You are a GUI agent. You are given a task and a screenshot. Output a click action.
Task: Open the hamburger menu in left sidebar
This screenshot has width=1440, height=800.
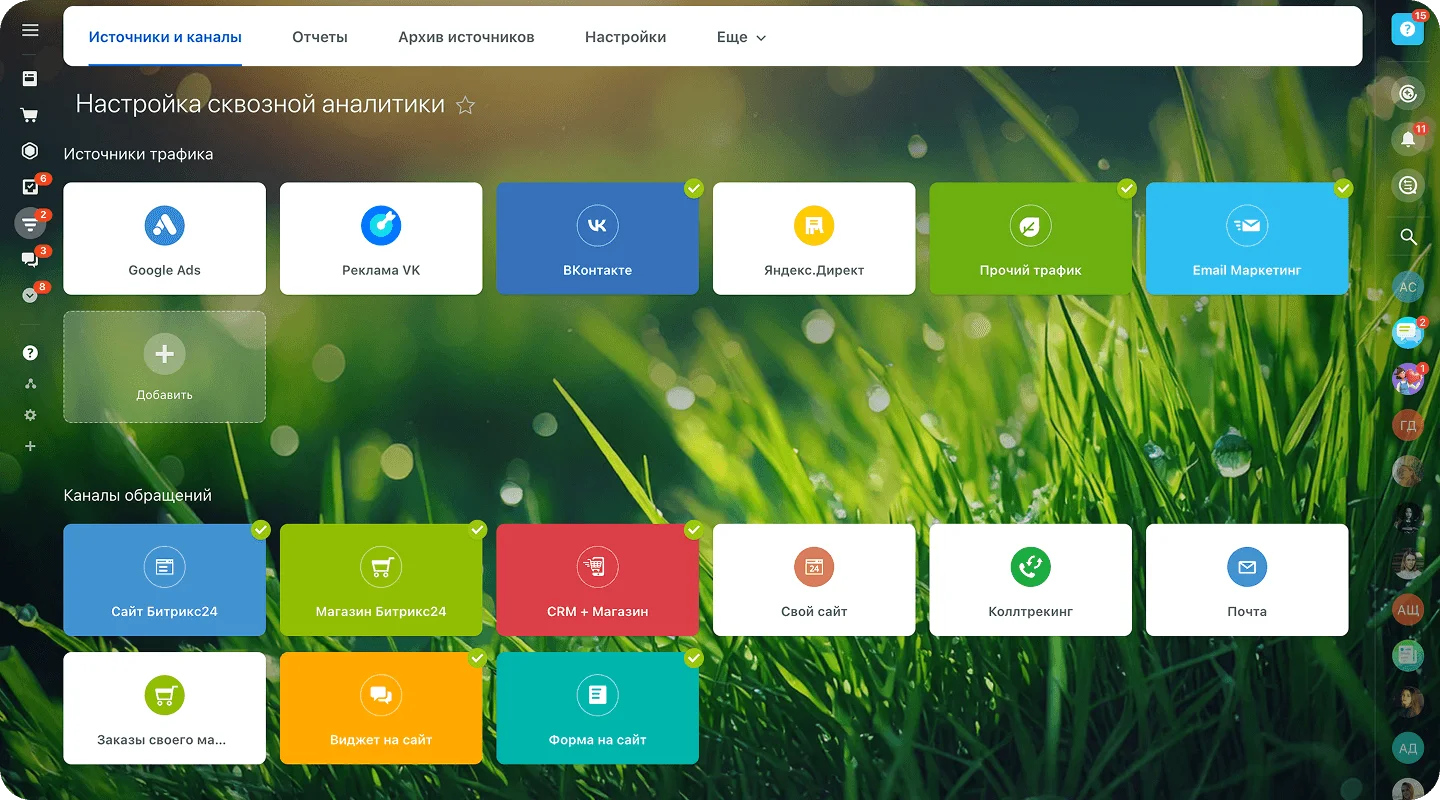click(x=30, y=30)
